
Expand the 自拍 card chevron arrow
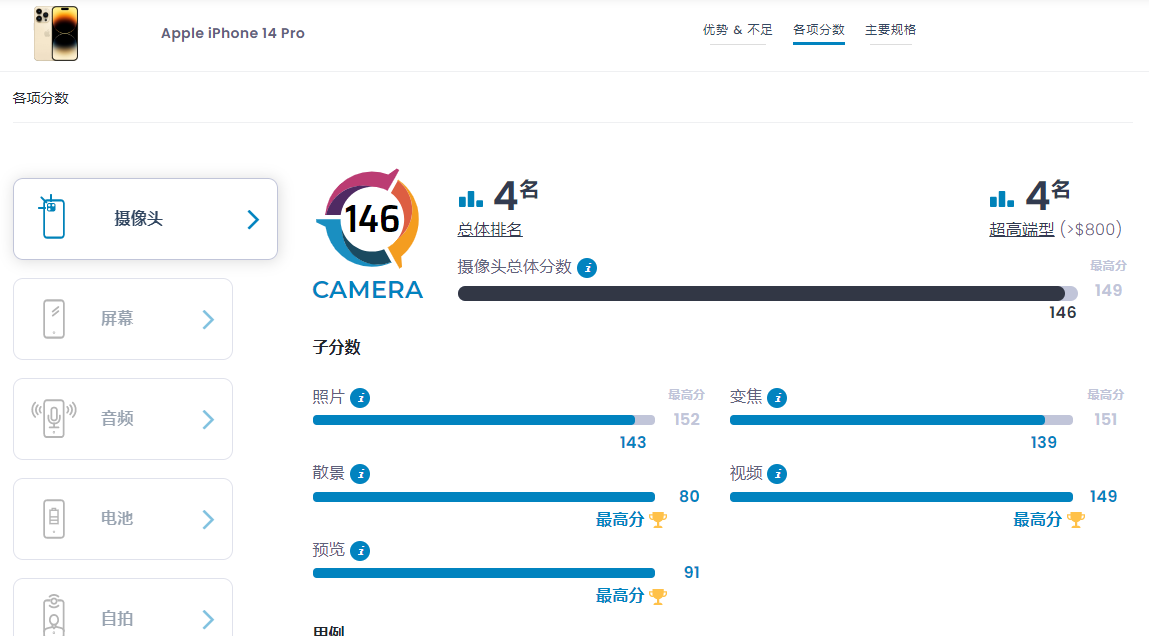[x=208, y=620]
